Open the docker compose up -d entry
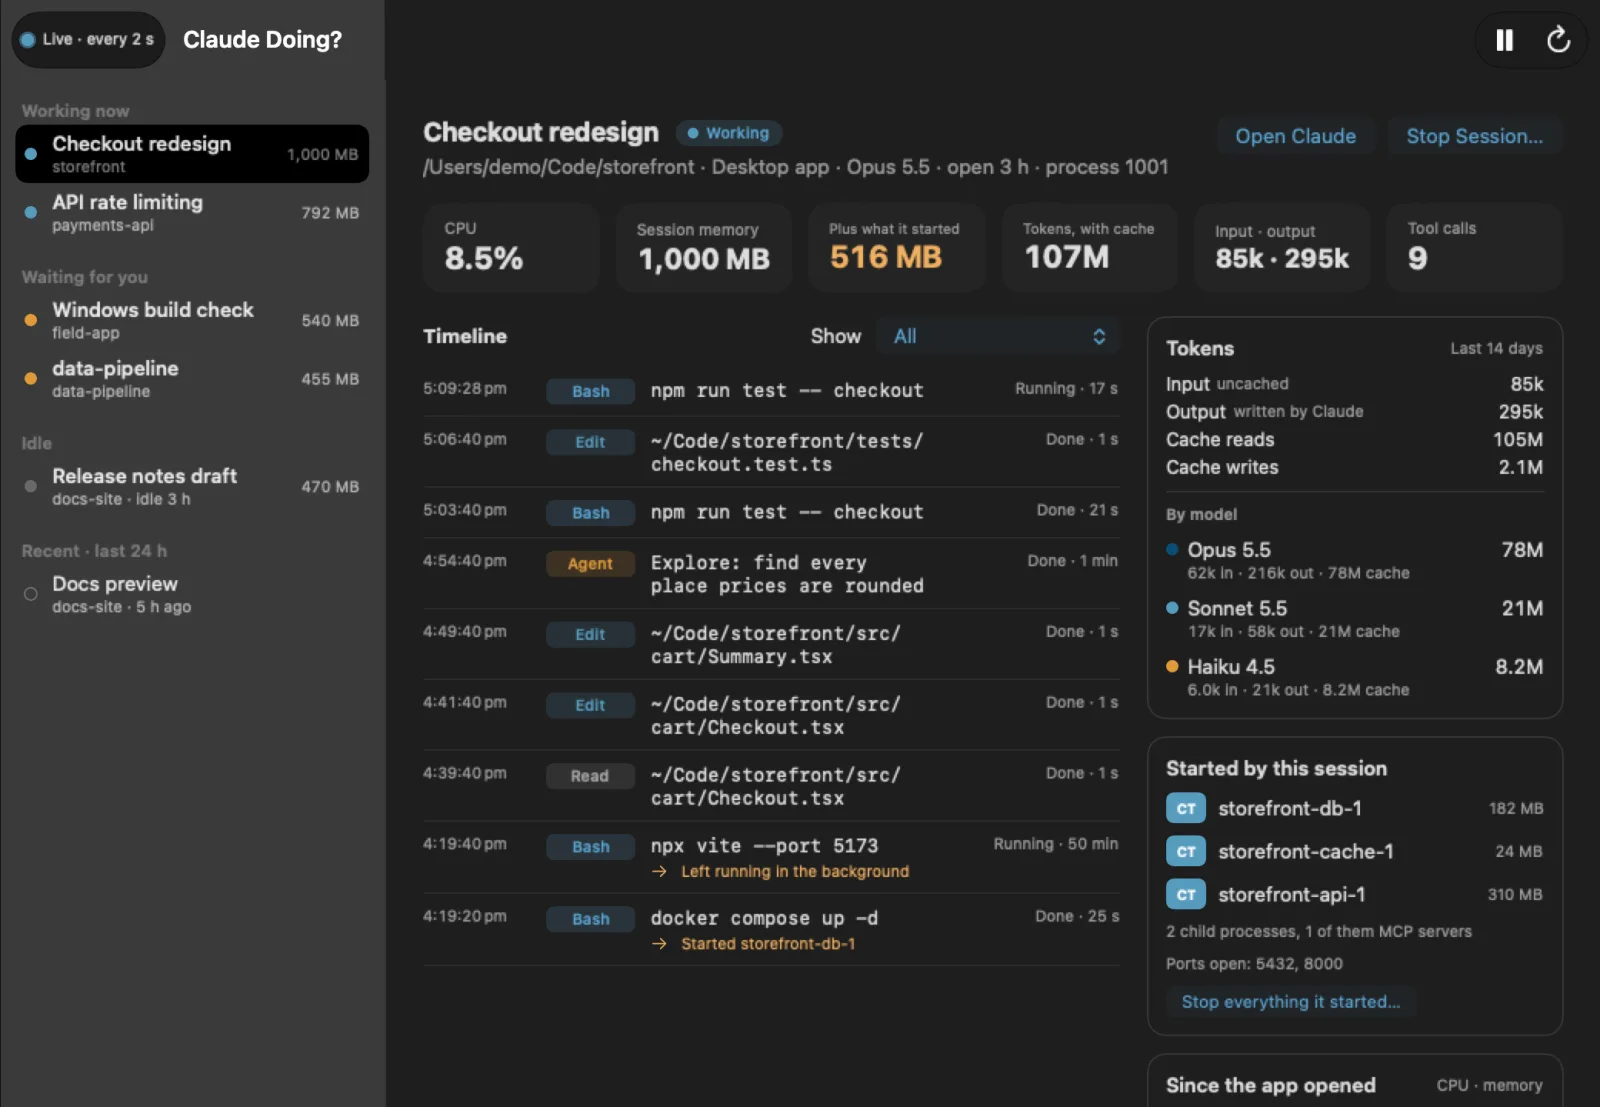Viewport: 1600px width, 1107px height. coord(771,929)
